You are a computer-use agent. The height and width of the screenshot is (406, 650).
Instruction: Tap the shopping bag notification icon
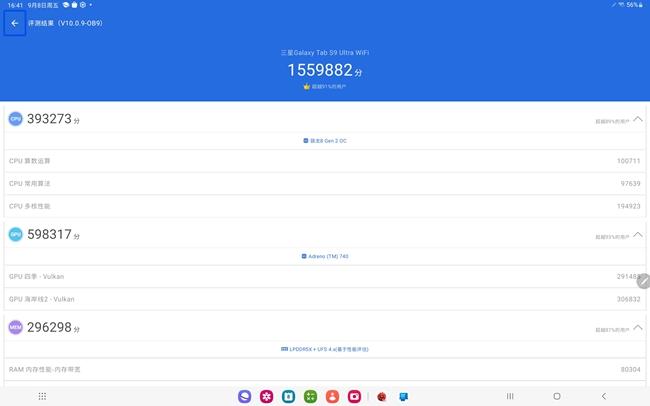point(75,5)
